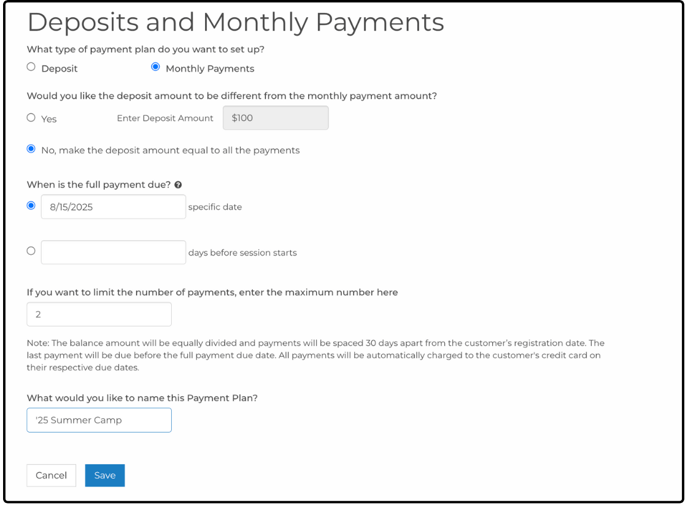This screenshot has height=506, width=688.
Task: Click the Deposit label text
Action: point(59,69)
